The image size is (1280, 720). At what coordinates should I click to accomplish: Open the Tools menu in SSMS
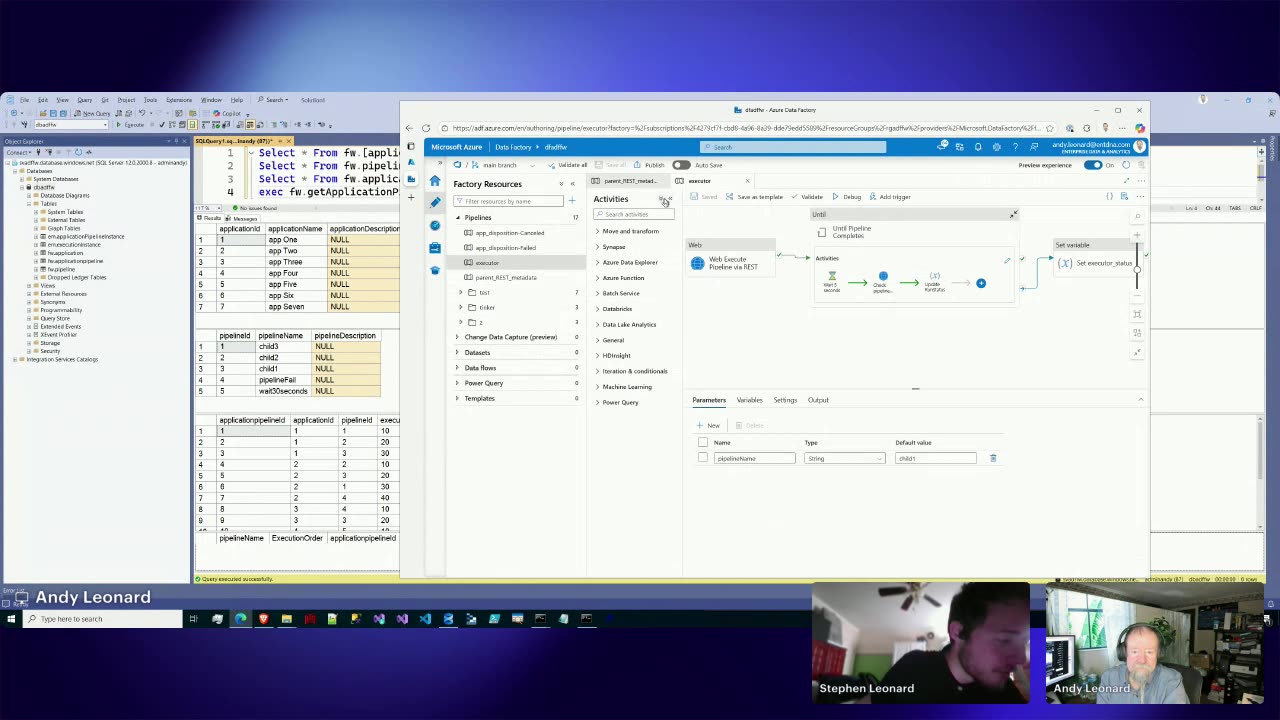pyautogui.click(x=150, y=100)
